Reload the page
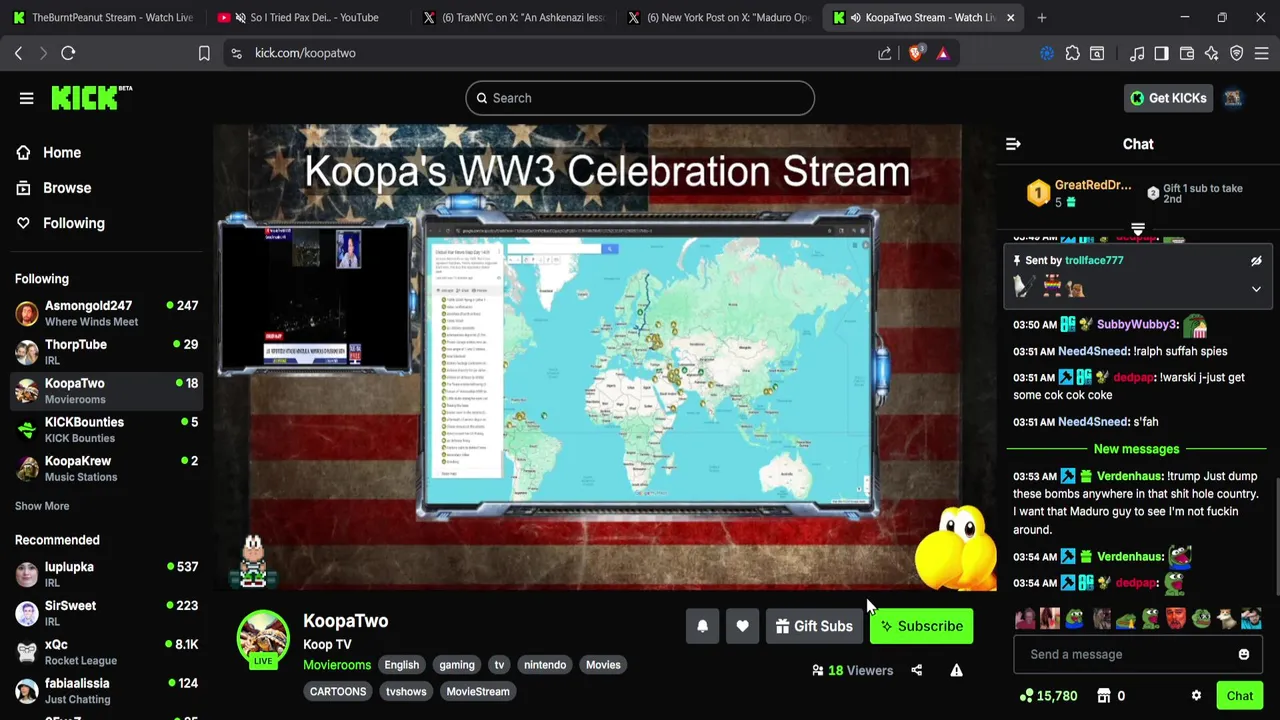Screen dimensions: 1280x720 click(x=68, y=53)
